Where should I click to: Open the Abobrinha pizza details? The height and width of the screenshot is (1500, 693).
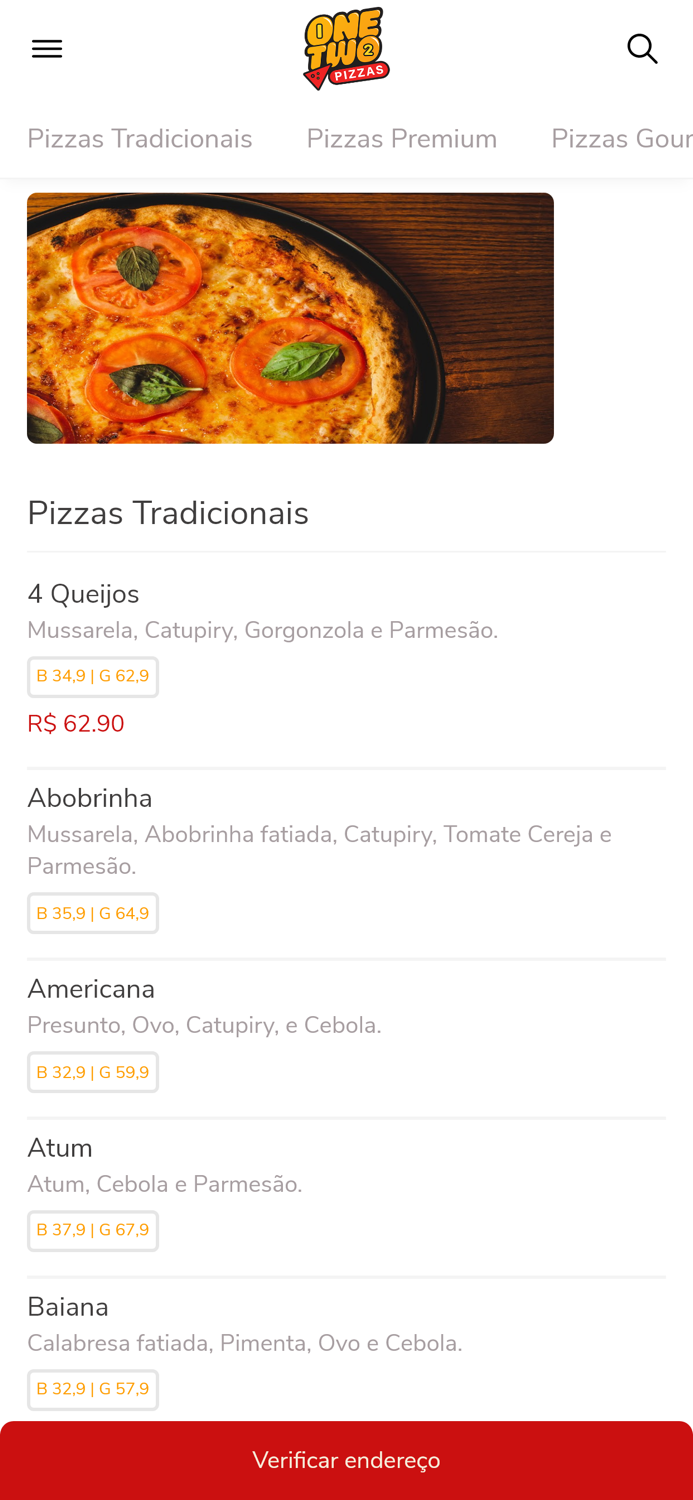90,798
